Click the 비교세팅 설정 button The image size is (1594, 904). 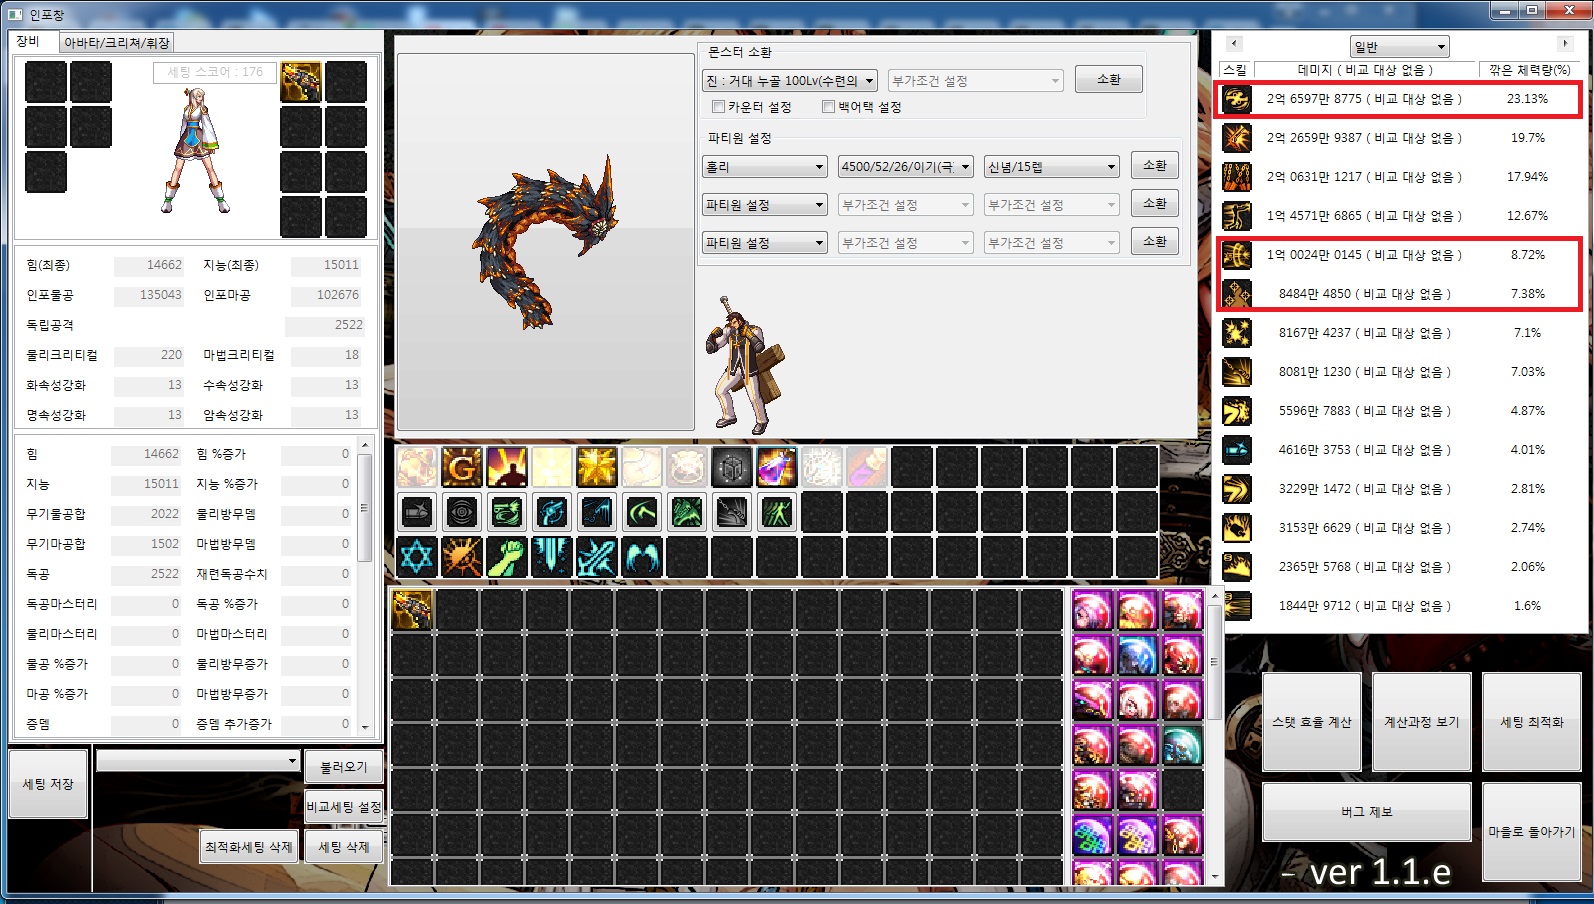coord(344,807)
